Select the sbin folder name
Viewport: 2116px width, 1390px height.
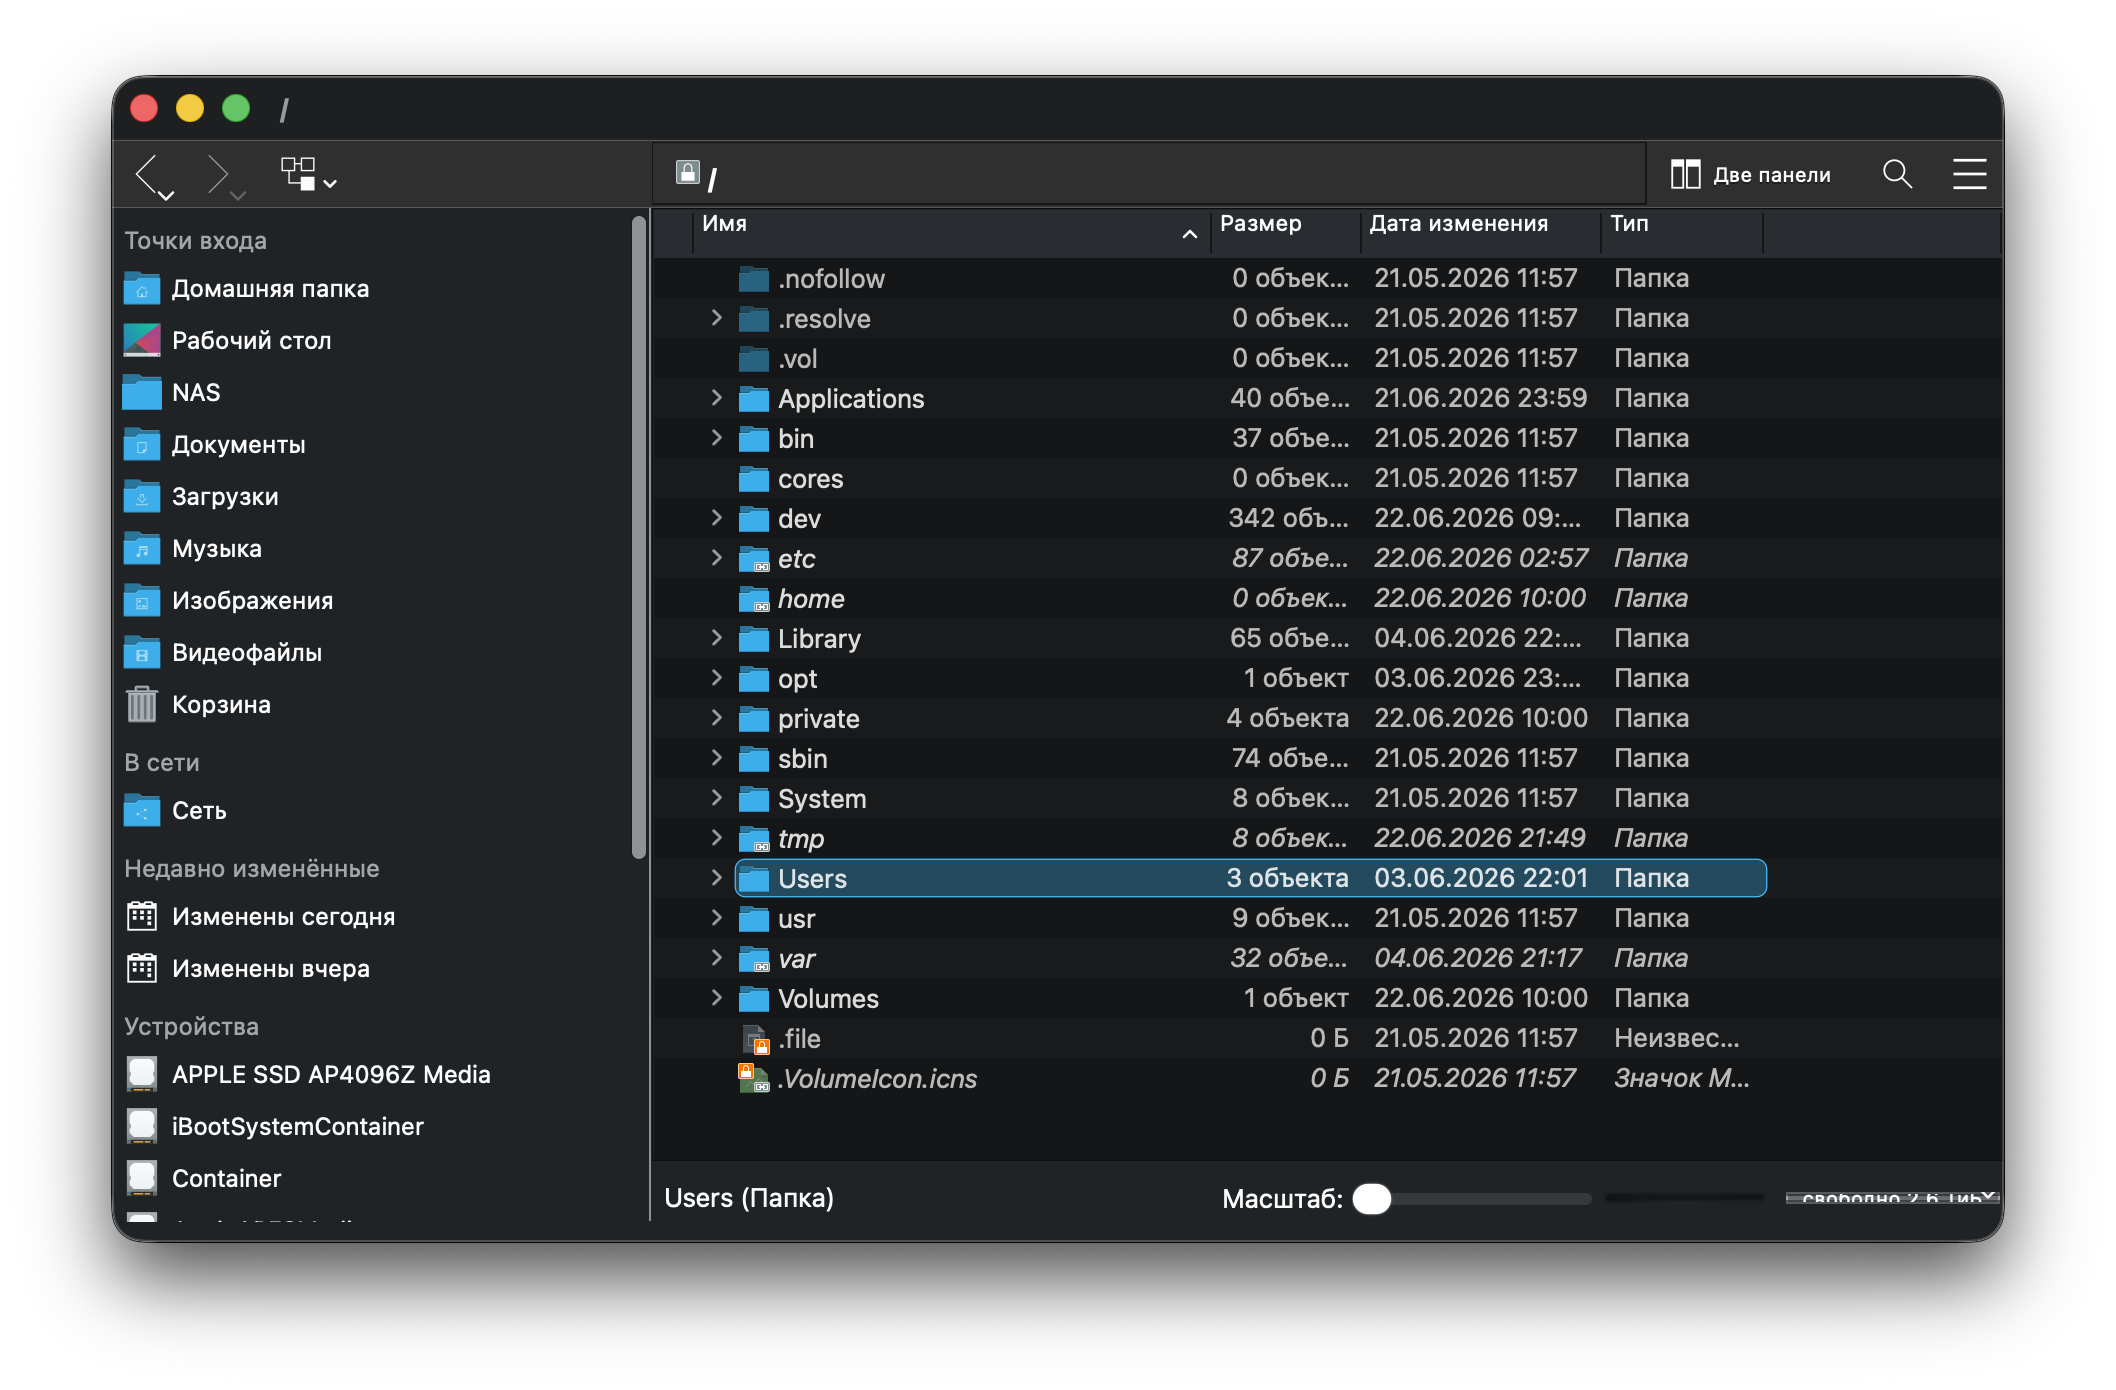pos(802,759)
